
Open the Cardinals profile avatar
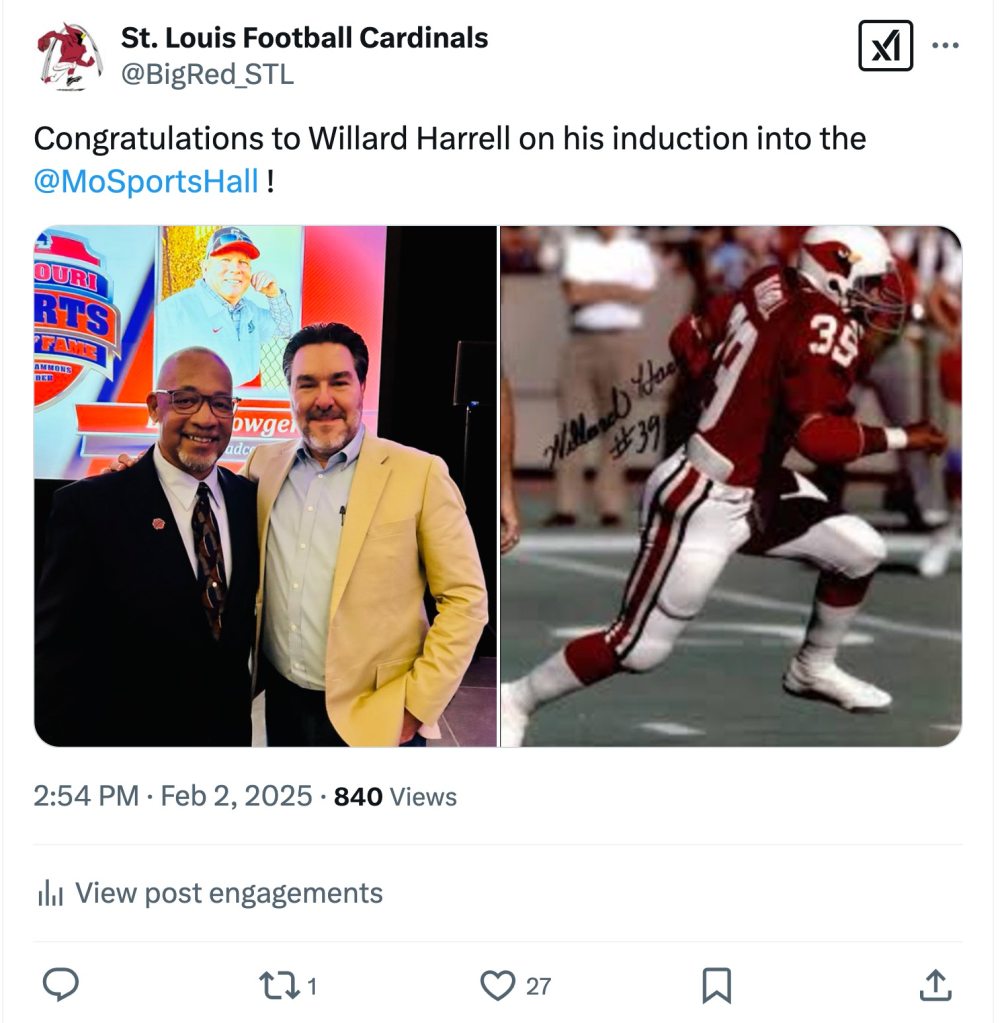pyautogui.click(x=69, y=56)
